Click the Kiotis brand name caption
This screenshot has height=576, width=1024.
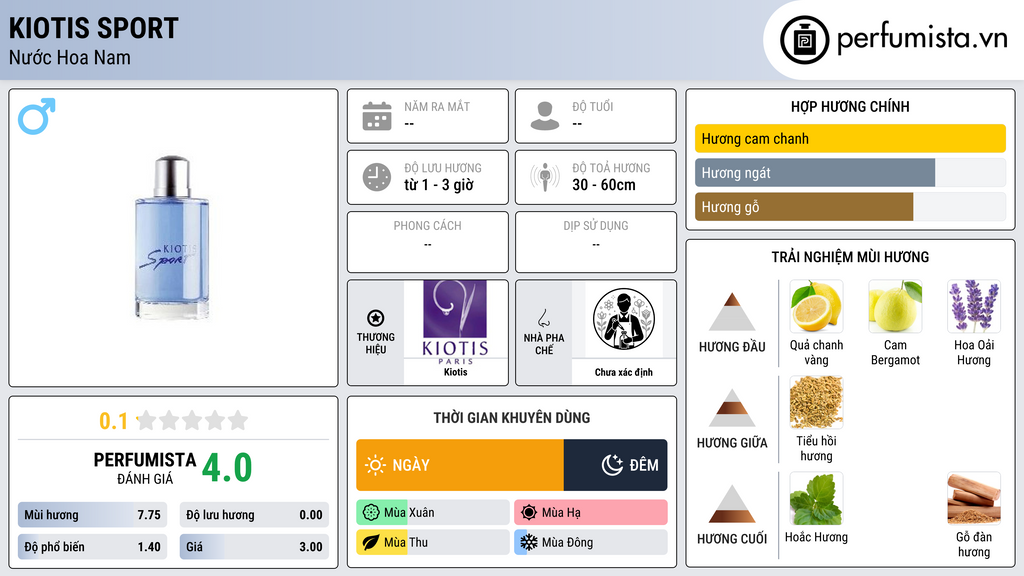(455, 372)
